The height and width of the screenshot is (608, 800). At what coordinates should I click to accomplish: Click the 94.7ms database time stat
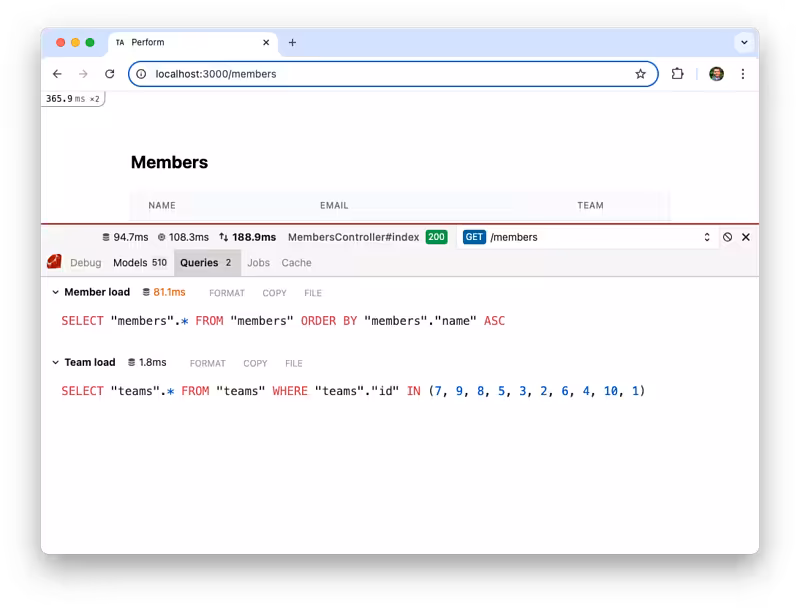click(125, 237)
